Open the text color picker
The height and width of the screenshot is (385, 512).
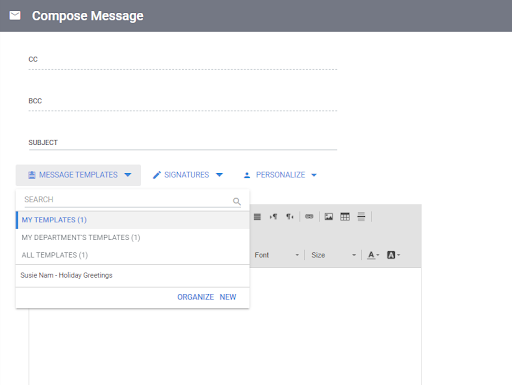click(373, 255)
